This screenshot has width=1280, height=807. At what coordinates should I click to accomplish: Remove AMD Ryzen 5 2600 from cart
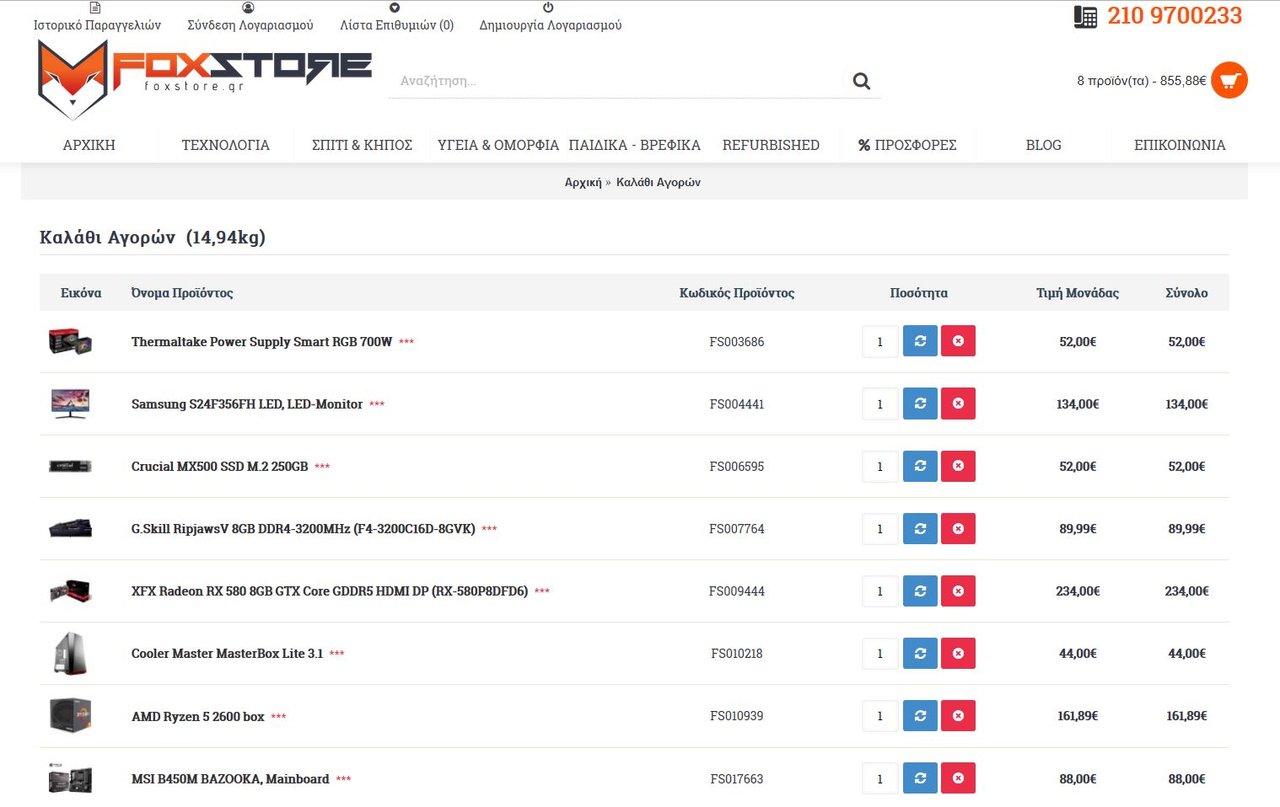[x=958, y=716]
